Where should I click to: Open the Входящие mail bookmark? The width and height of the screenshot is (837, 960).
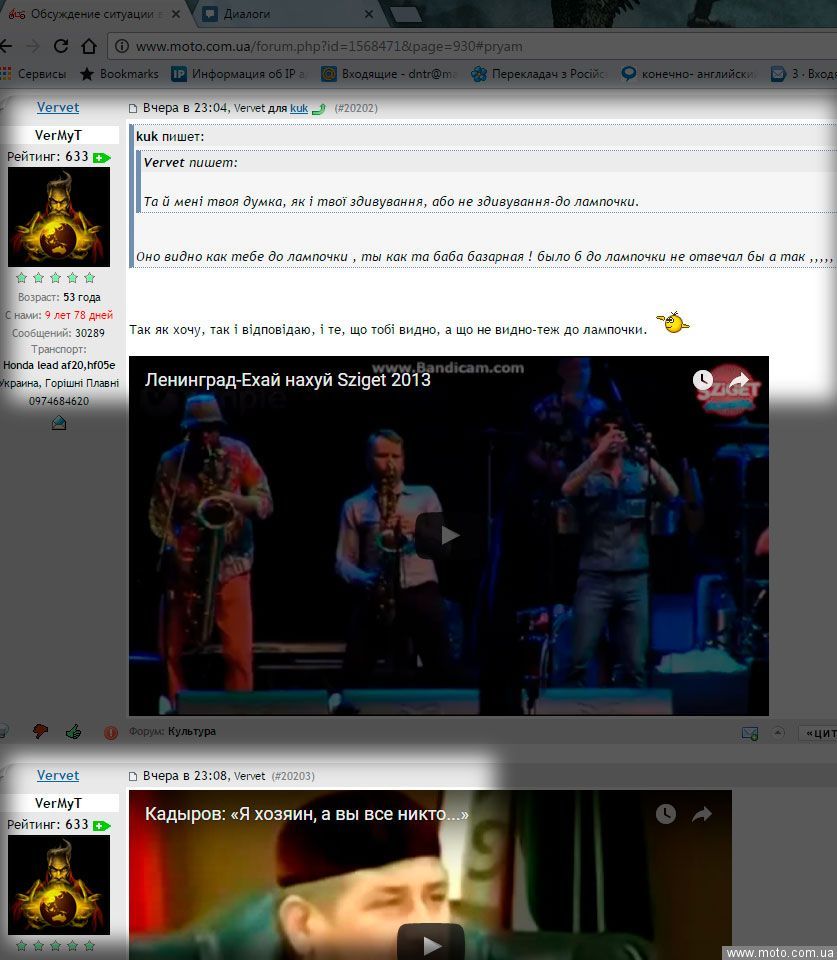389,74
